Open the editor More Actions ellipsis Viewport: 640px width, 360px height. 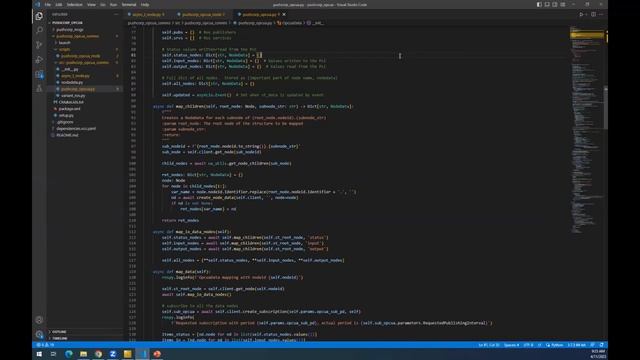[x=601, y=14]
